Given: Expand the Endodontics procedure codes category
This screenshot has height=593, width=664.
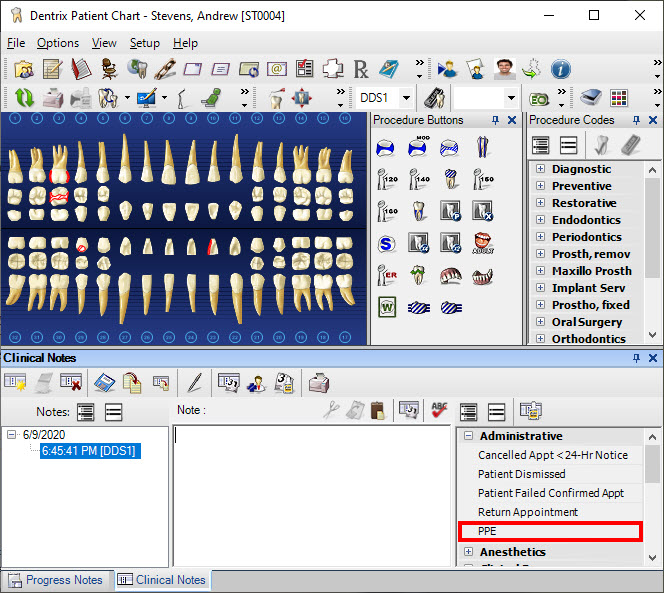Looking at the screenshot, I should (x=540, y=219).
